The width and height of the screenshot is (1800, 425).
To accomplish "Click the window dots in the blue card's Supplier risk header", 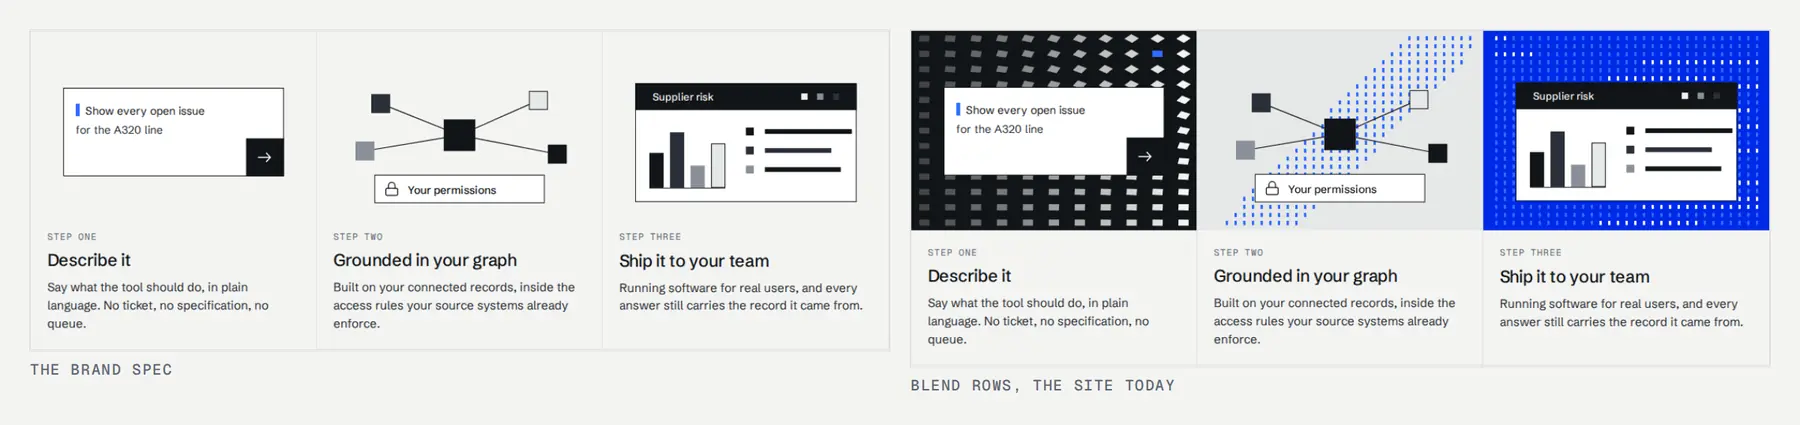I will (x=1701, y=96).
